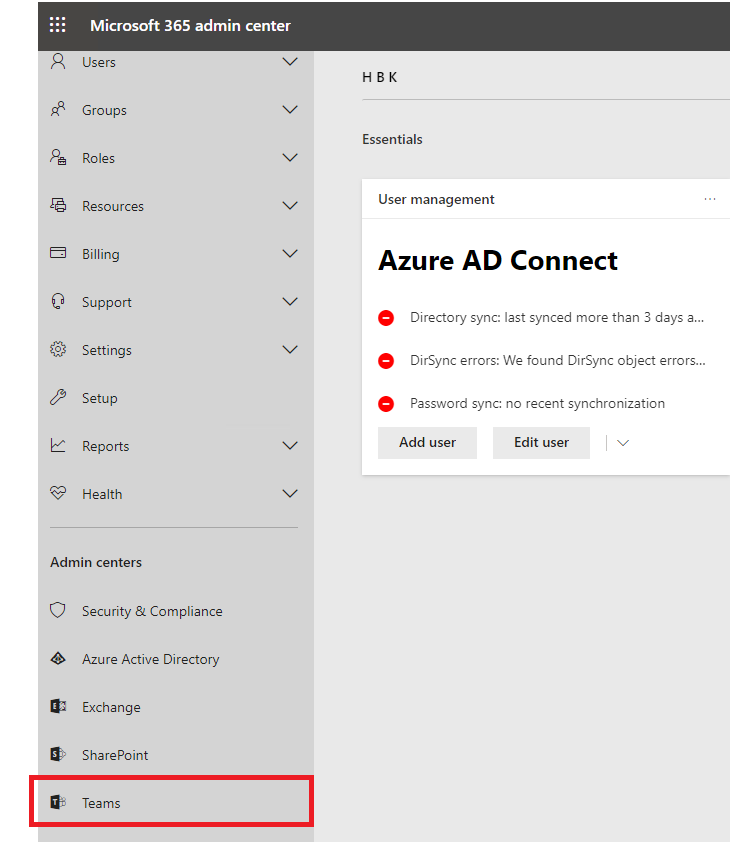The image size is (730, 842).
Task: Expand the Billing section chevron
Action: click(x=290, y=253)
